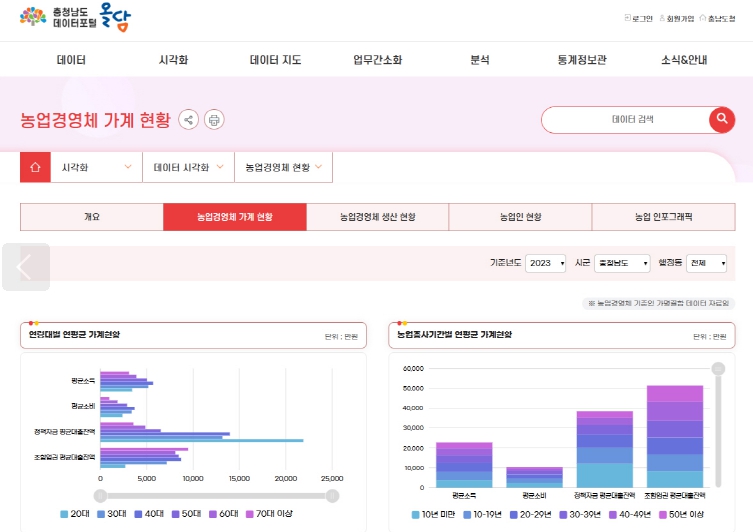Click the 로그인 icon link at top
Image resolution: width=753 pixels, height=532 pixels.
[638, 18]
